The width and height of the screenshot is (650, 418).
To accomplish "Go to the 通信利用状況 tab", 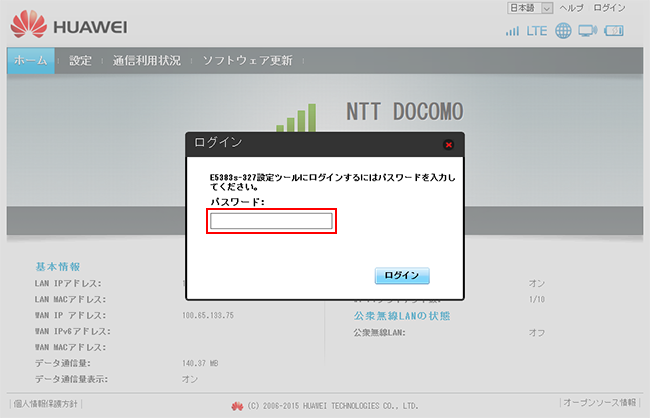I will [147, 60].
